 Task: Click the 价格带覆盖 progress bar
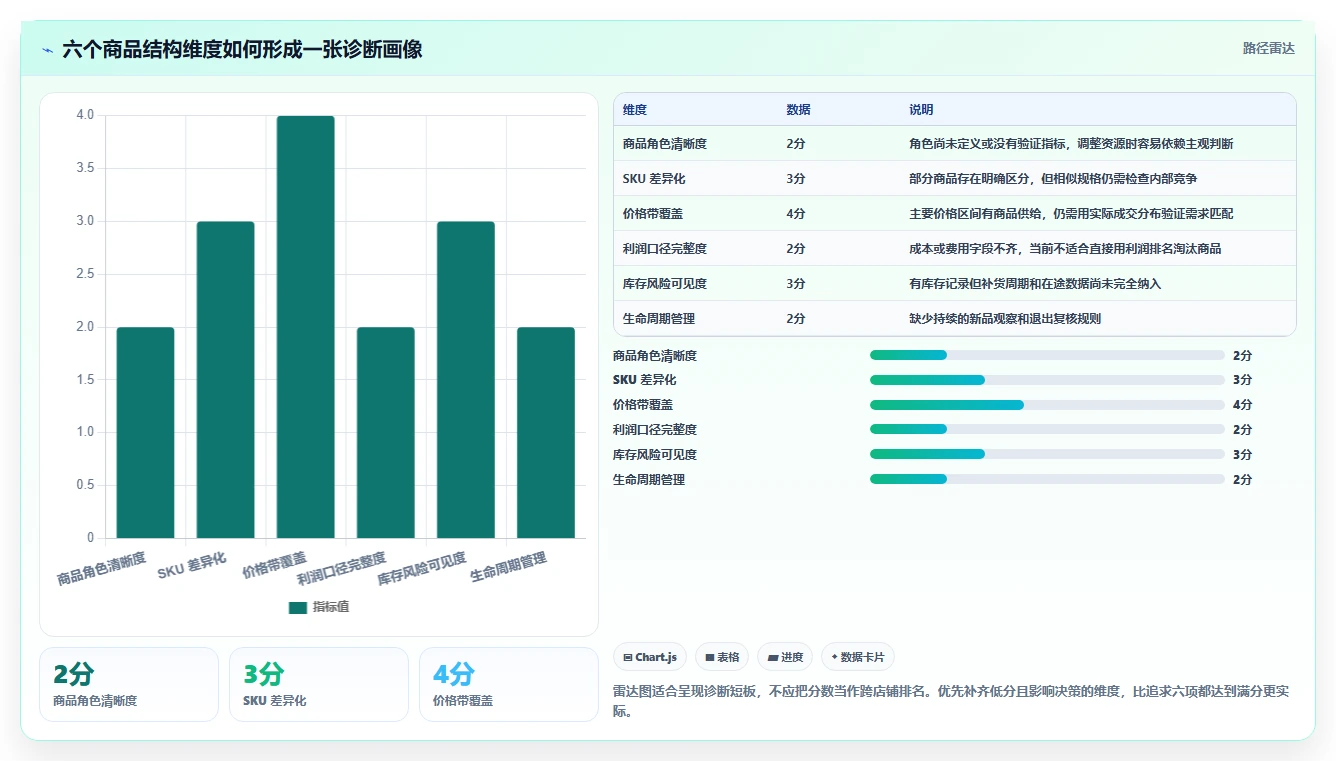1047,405
